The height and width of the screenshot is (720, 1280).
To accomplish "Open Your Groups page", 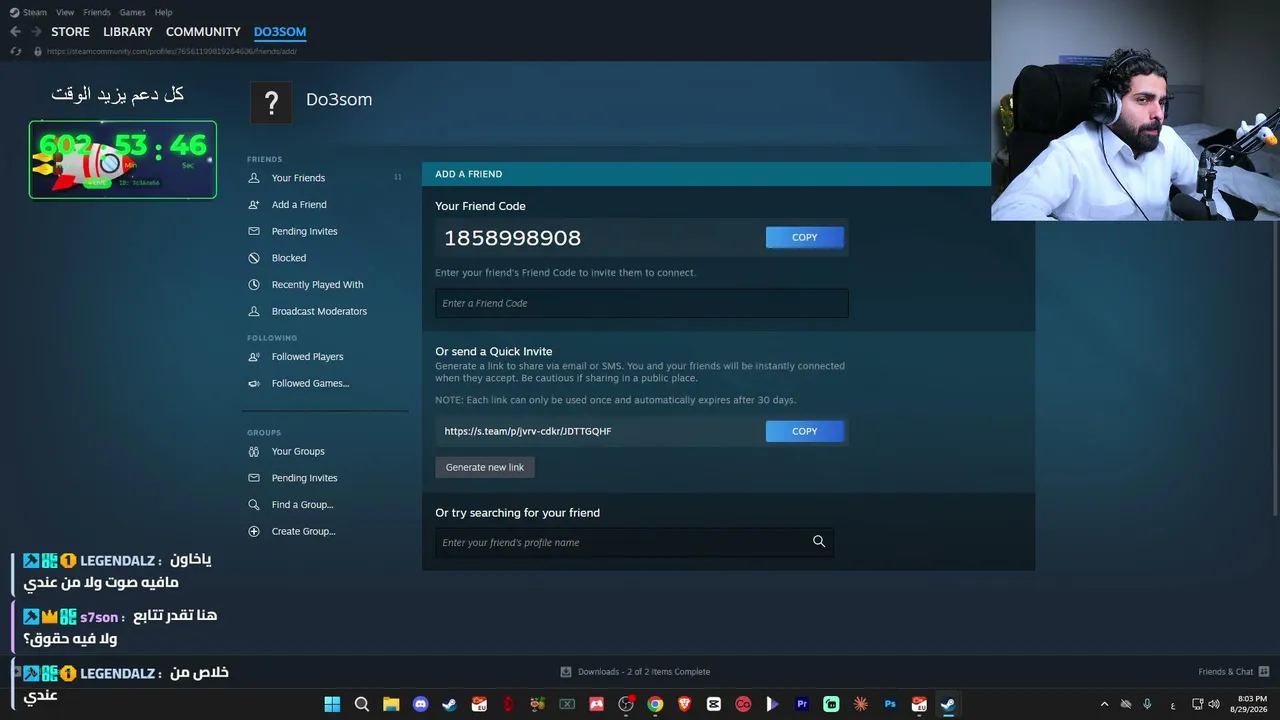I will (x=298, y=452).
